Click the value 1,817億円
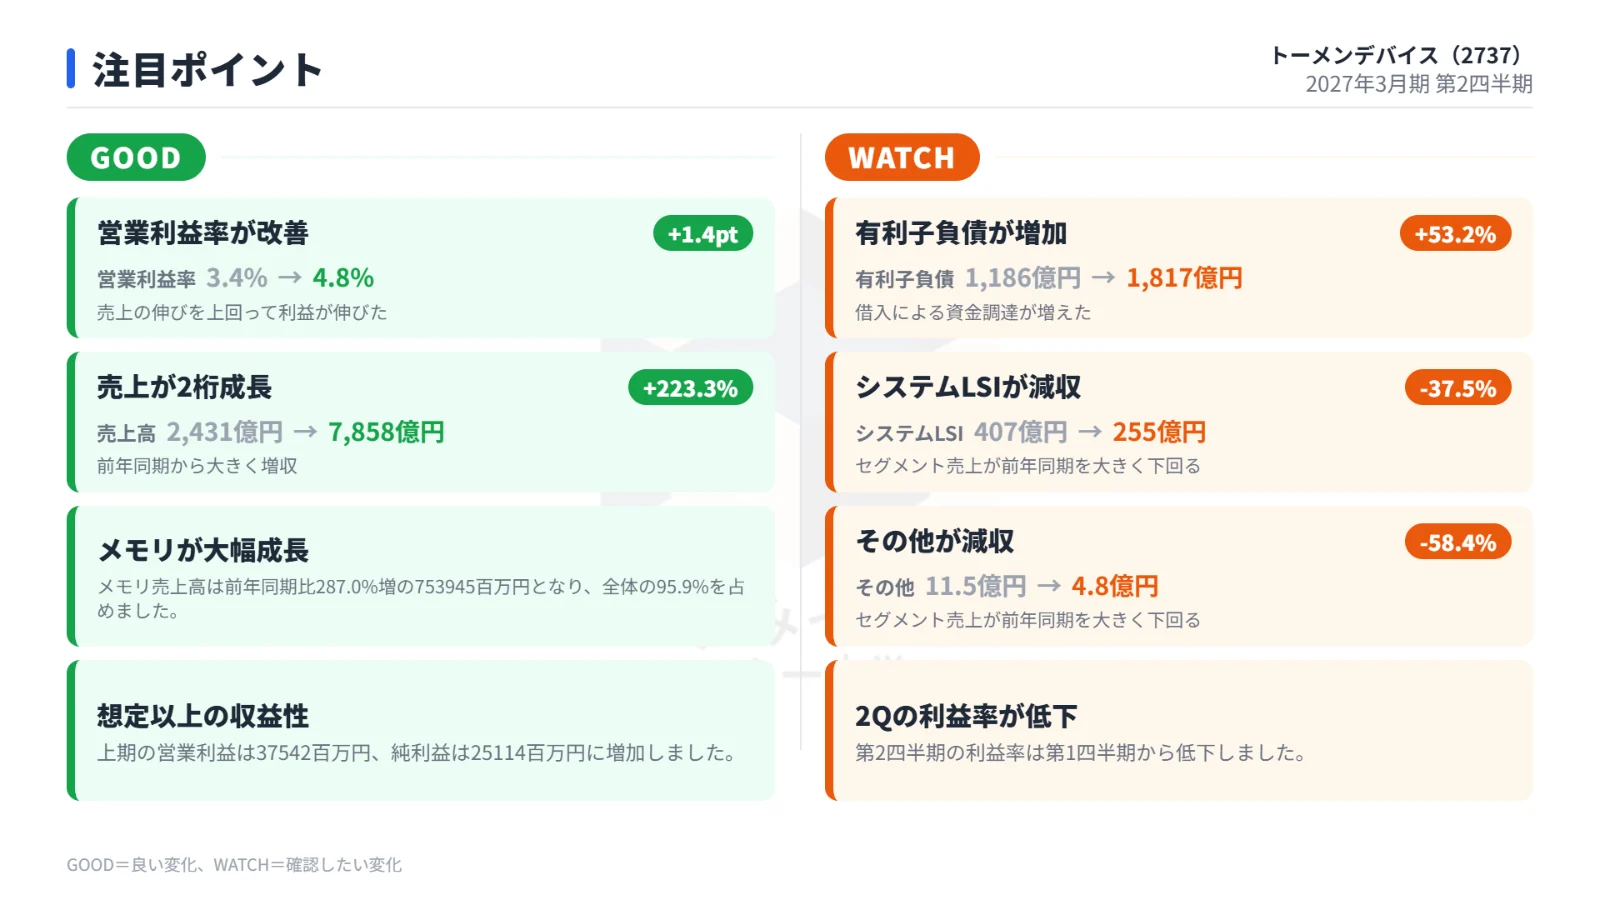Screen dimensions: 1600x900 pyautogui.click(x=1184, y=277)
